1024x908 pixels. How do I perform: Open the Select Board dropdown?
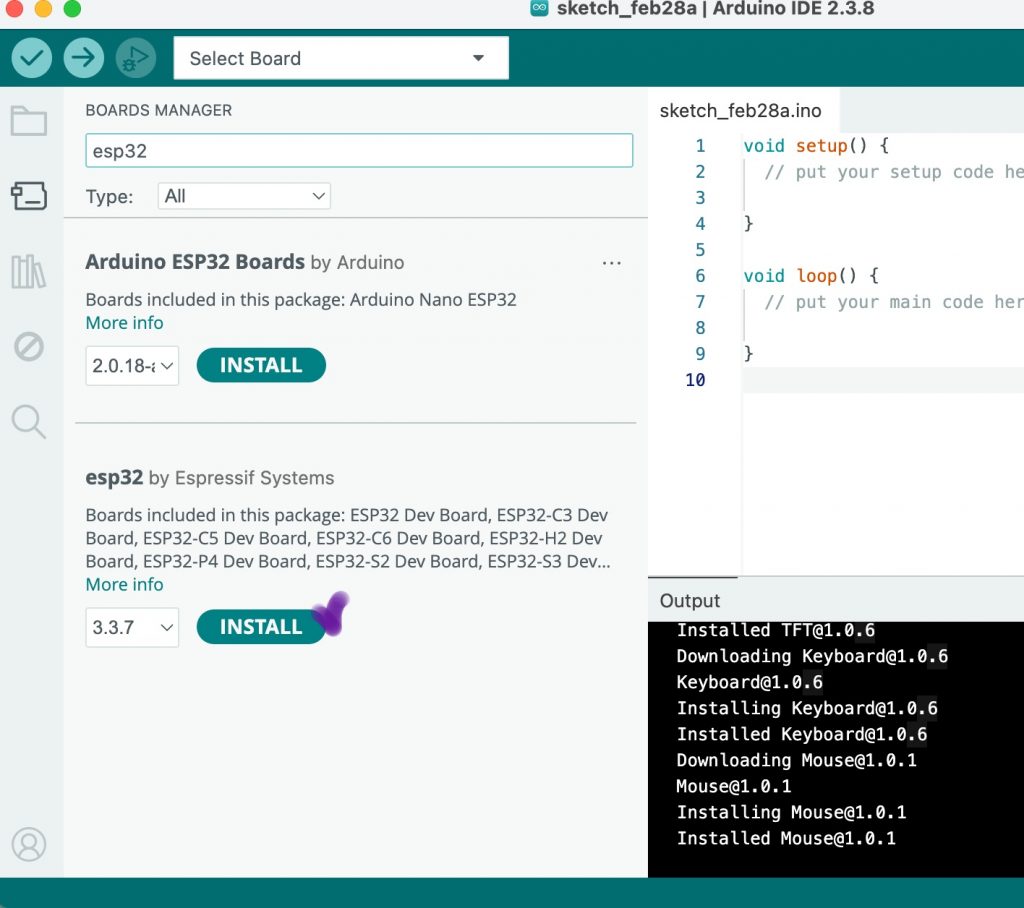click(x=341, y=58)
